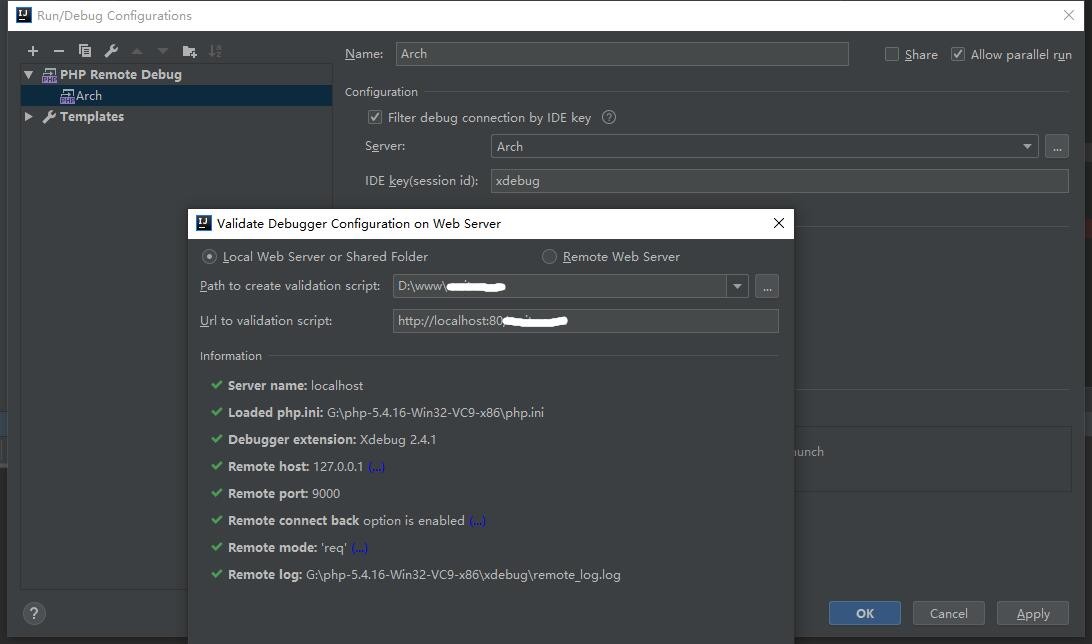The width and height of the screenshot is (1092, 644).
Task: Move configuration down arrow
Action: [163, 51]
